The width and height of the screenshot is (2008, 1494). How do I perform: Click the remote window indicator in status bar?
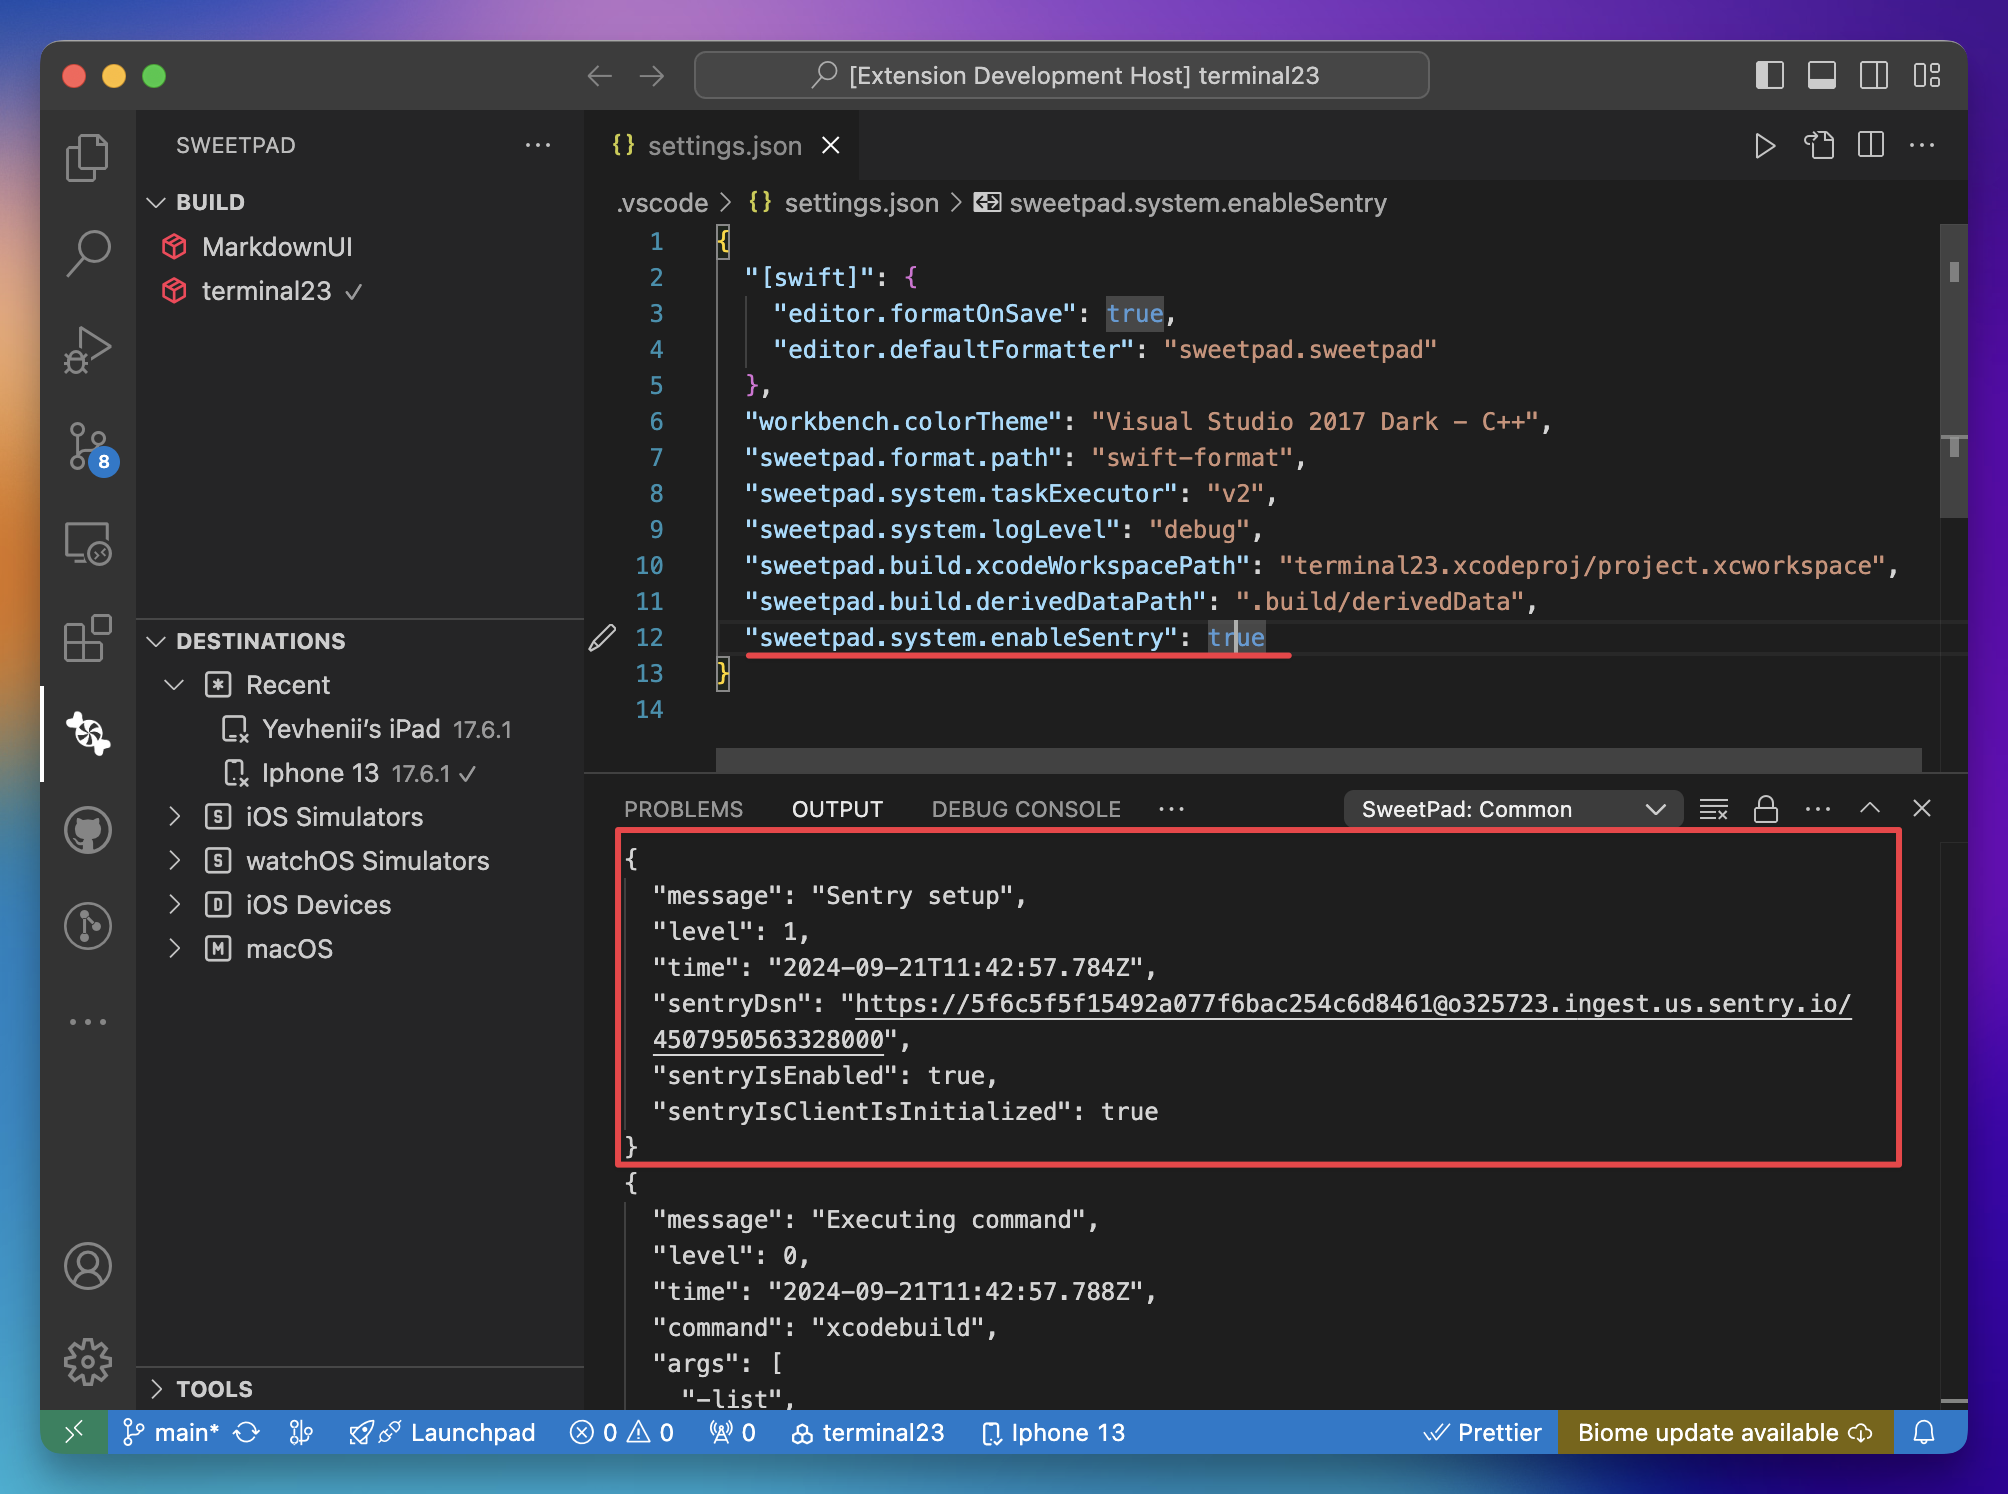click(74, 1432)
